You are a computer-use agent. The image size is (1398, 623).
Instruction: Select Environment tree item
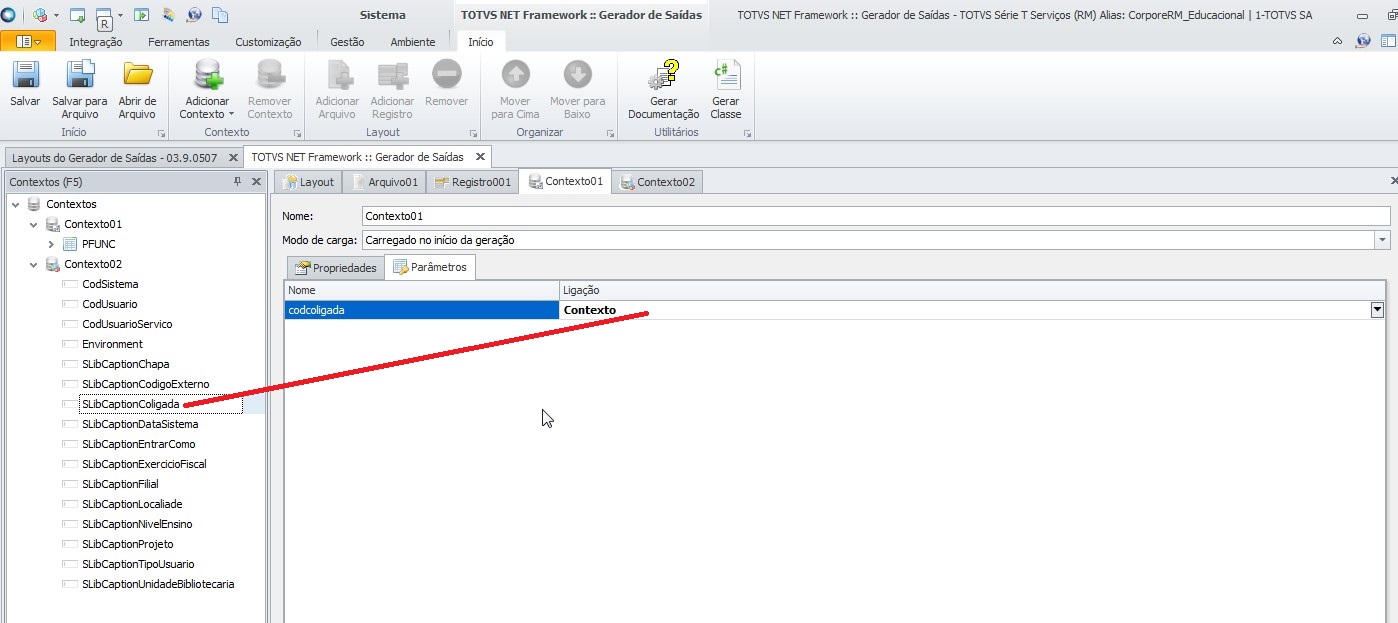(112, 344)
